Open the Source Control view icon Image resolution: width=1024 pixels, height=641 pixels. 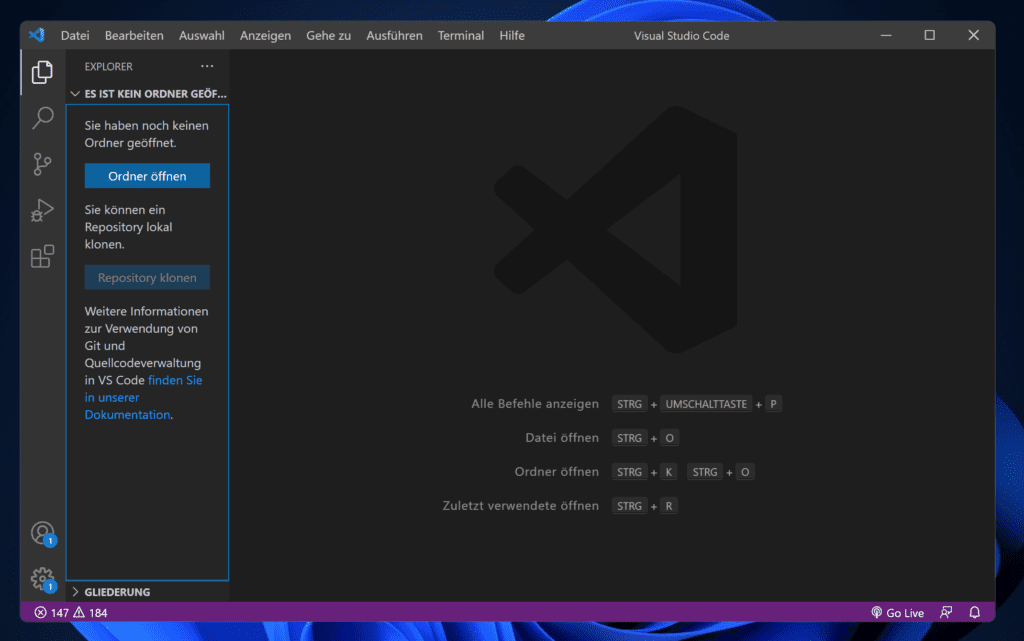point(42,164)
